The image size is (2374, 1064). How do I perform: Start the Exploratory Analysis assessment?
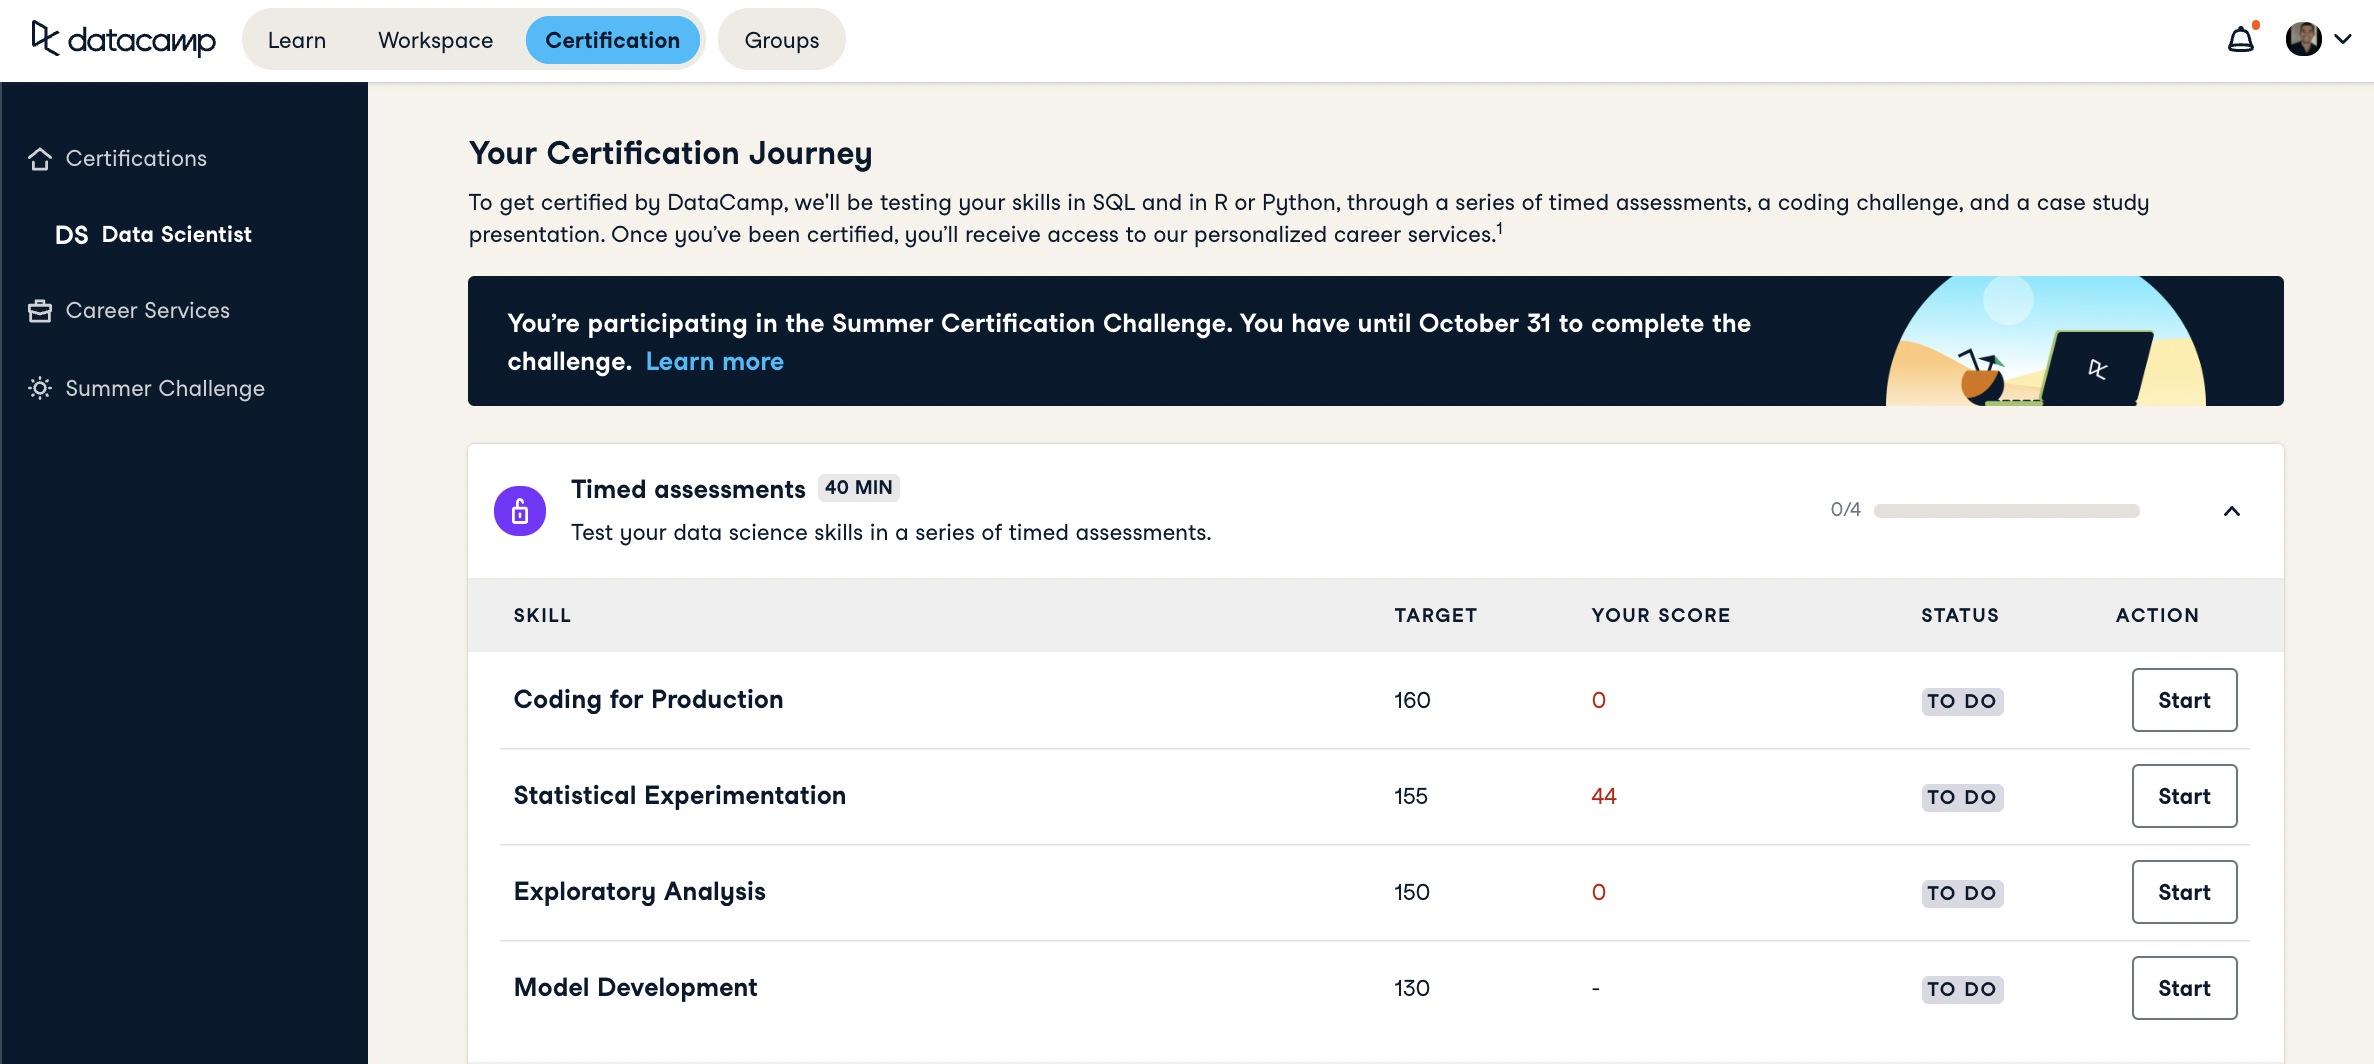click(2183, 892)
